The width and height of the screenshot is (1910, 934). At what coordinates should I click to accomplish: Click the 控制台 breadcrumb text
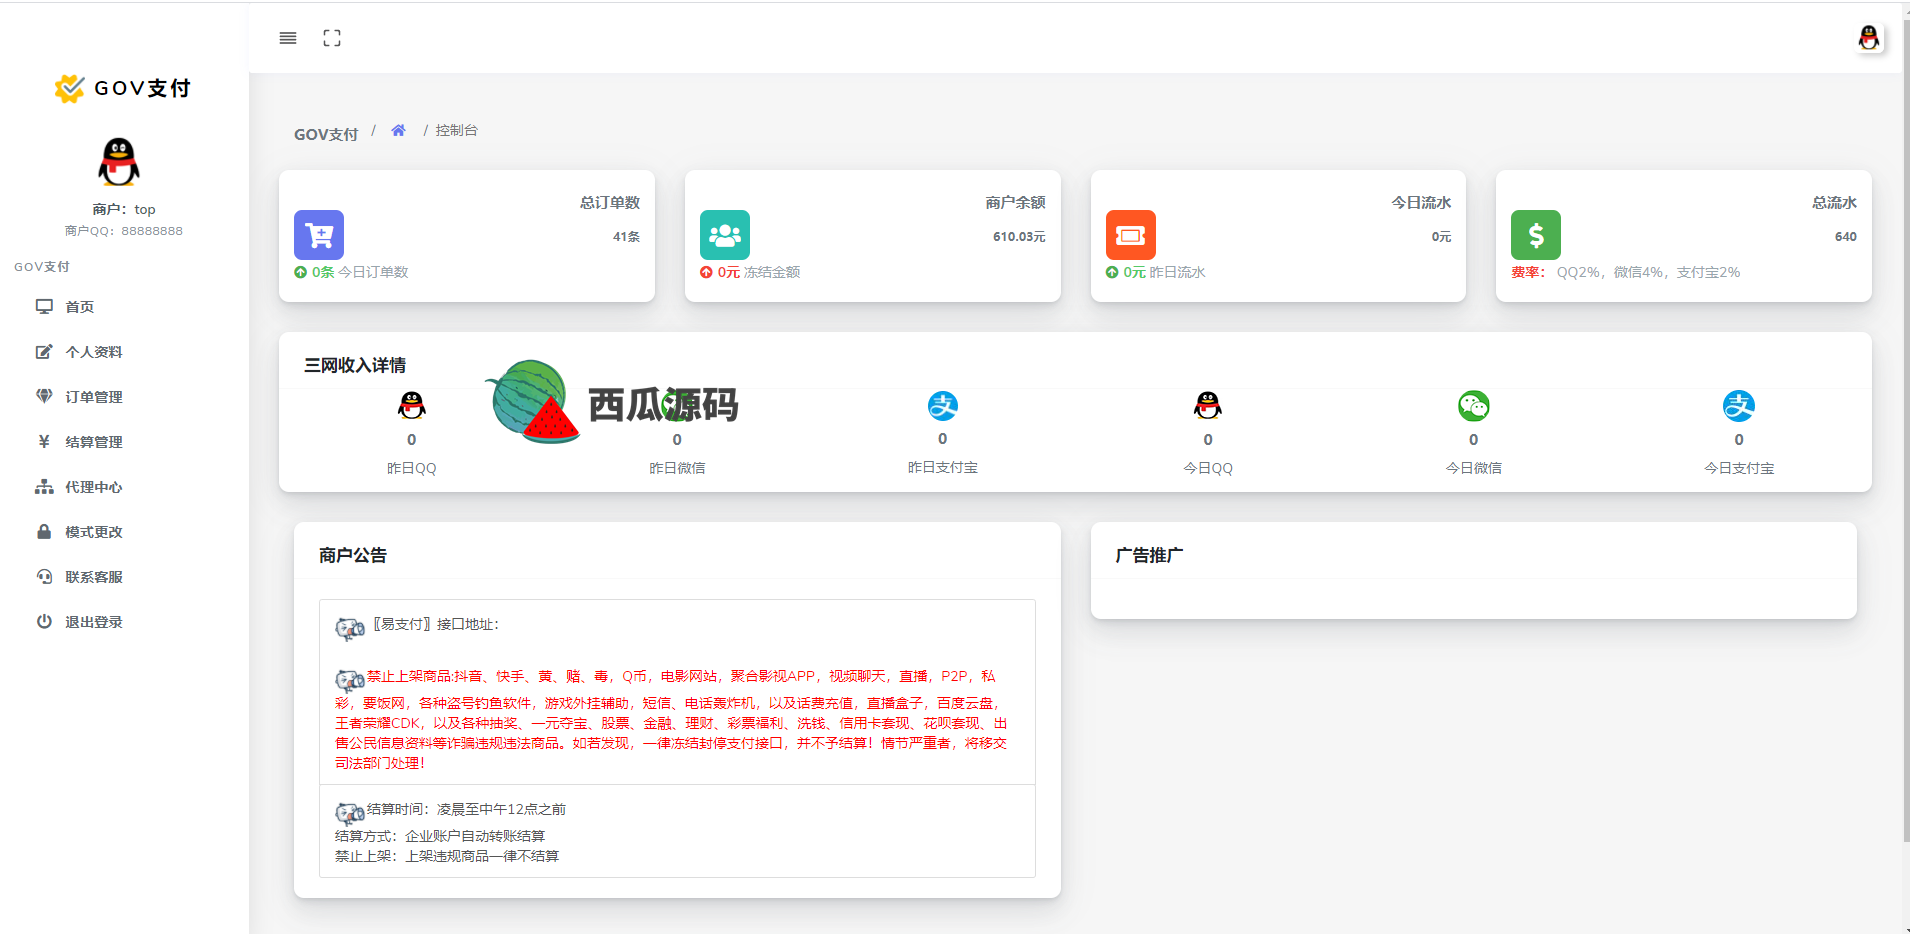[x=456, y=130]
